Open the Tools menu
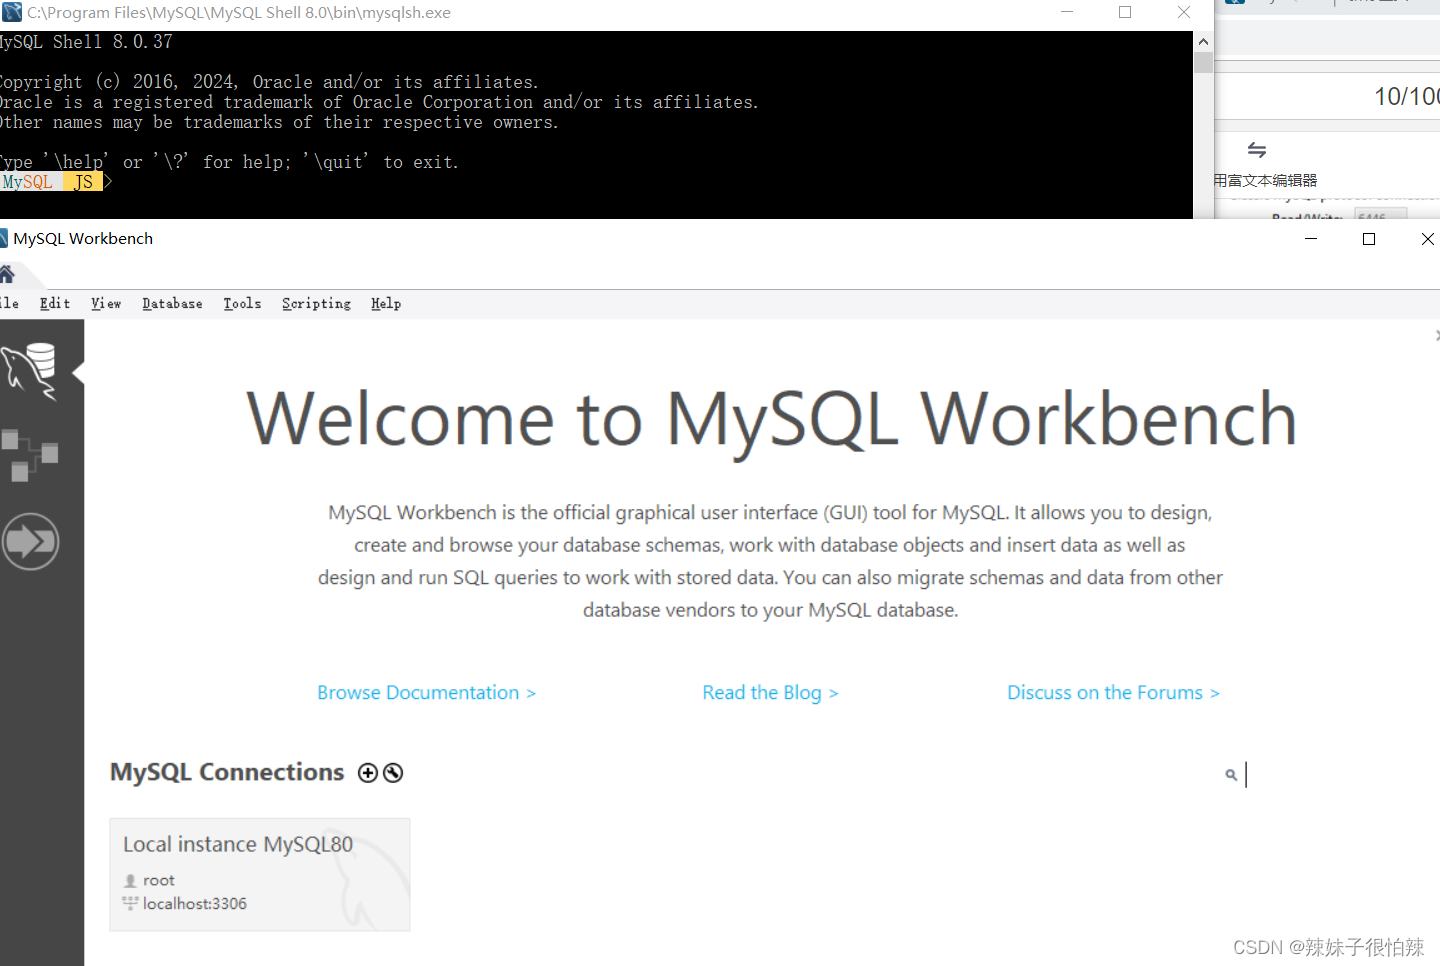The width and height of the screenshot is (1440, 966). coord(242,304)
